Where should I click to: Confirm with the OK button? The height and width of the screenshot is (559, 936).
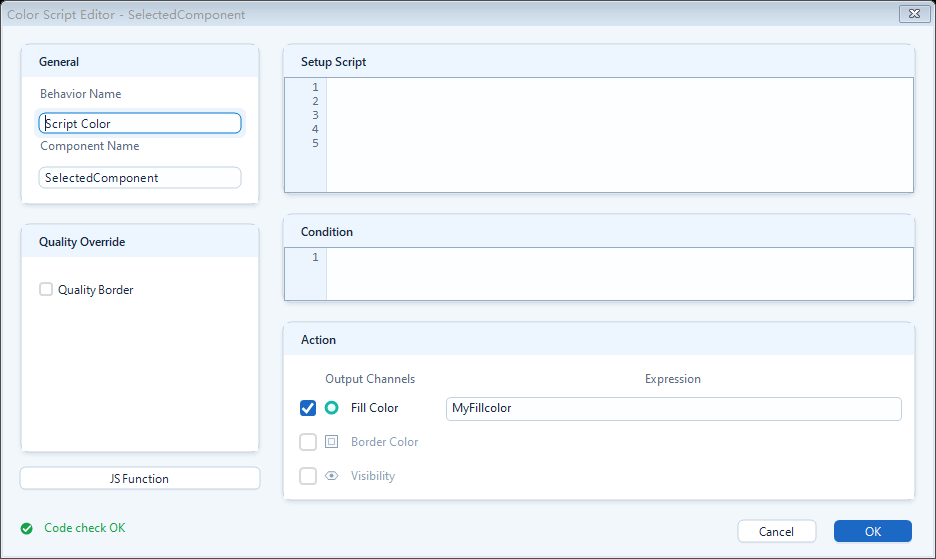point(873,532)
